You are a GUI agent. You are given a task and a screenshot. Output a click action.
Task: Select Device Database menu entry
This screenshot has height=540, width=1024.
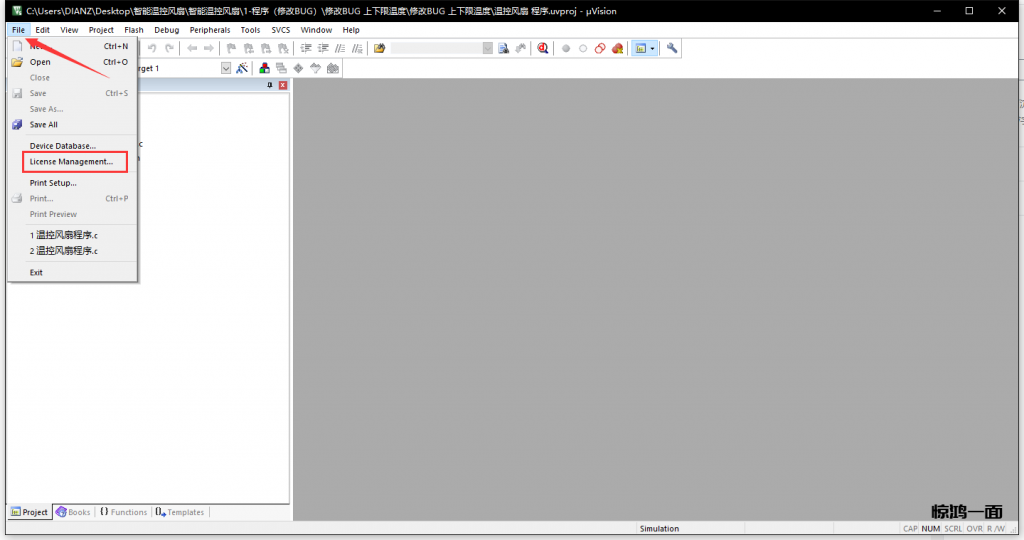point(62,146)
